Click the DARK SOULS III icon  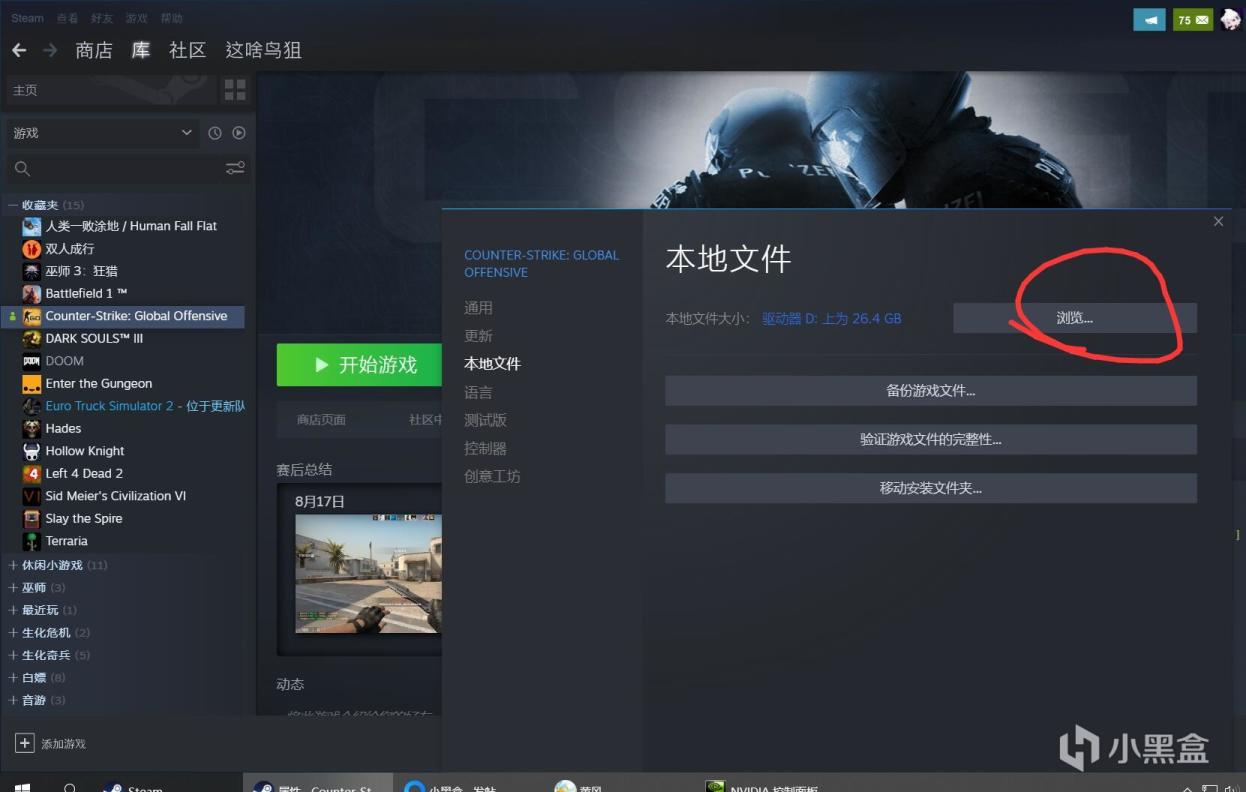(32, 338)
